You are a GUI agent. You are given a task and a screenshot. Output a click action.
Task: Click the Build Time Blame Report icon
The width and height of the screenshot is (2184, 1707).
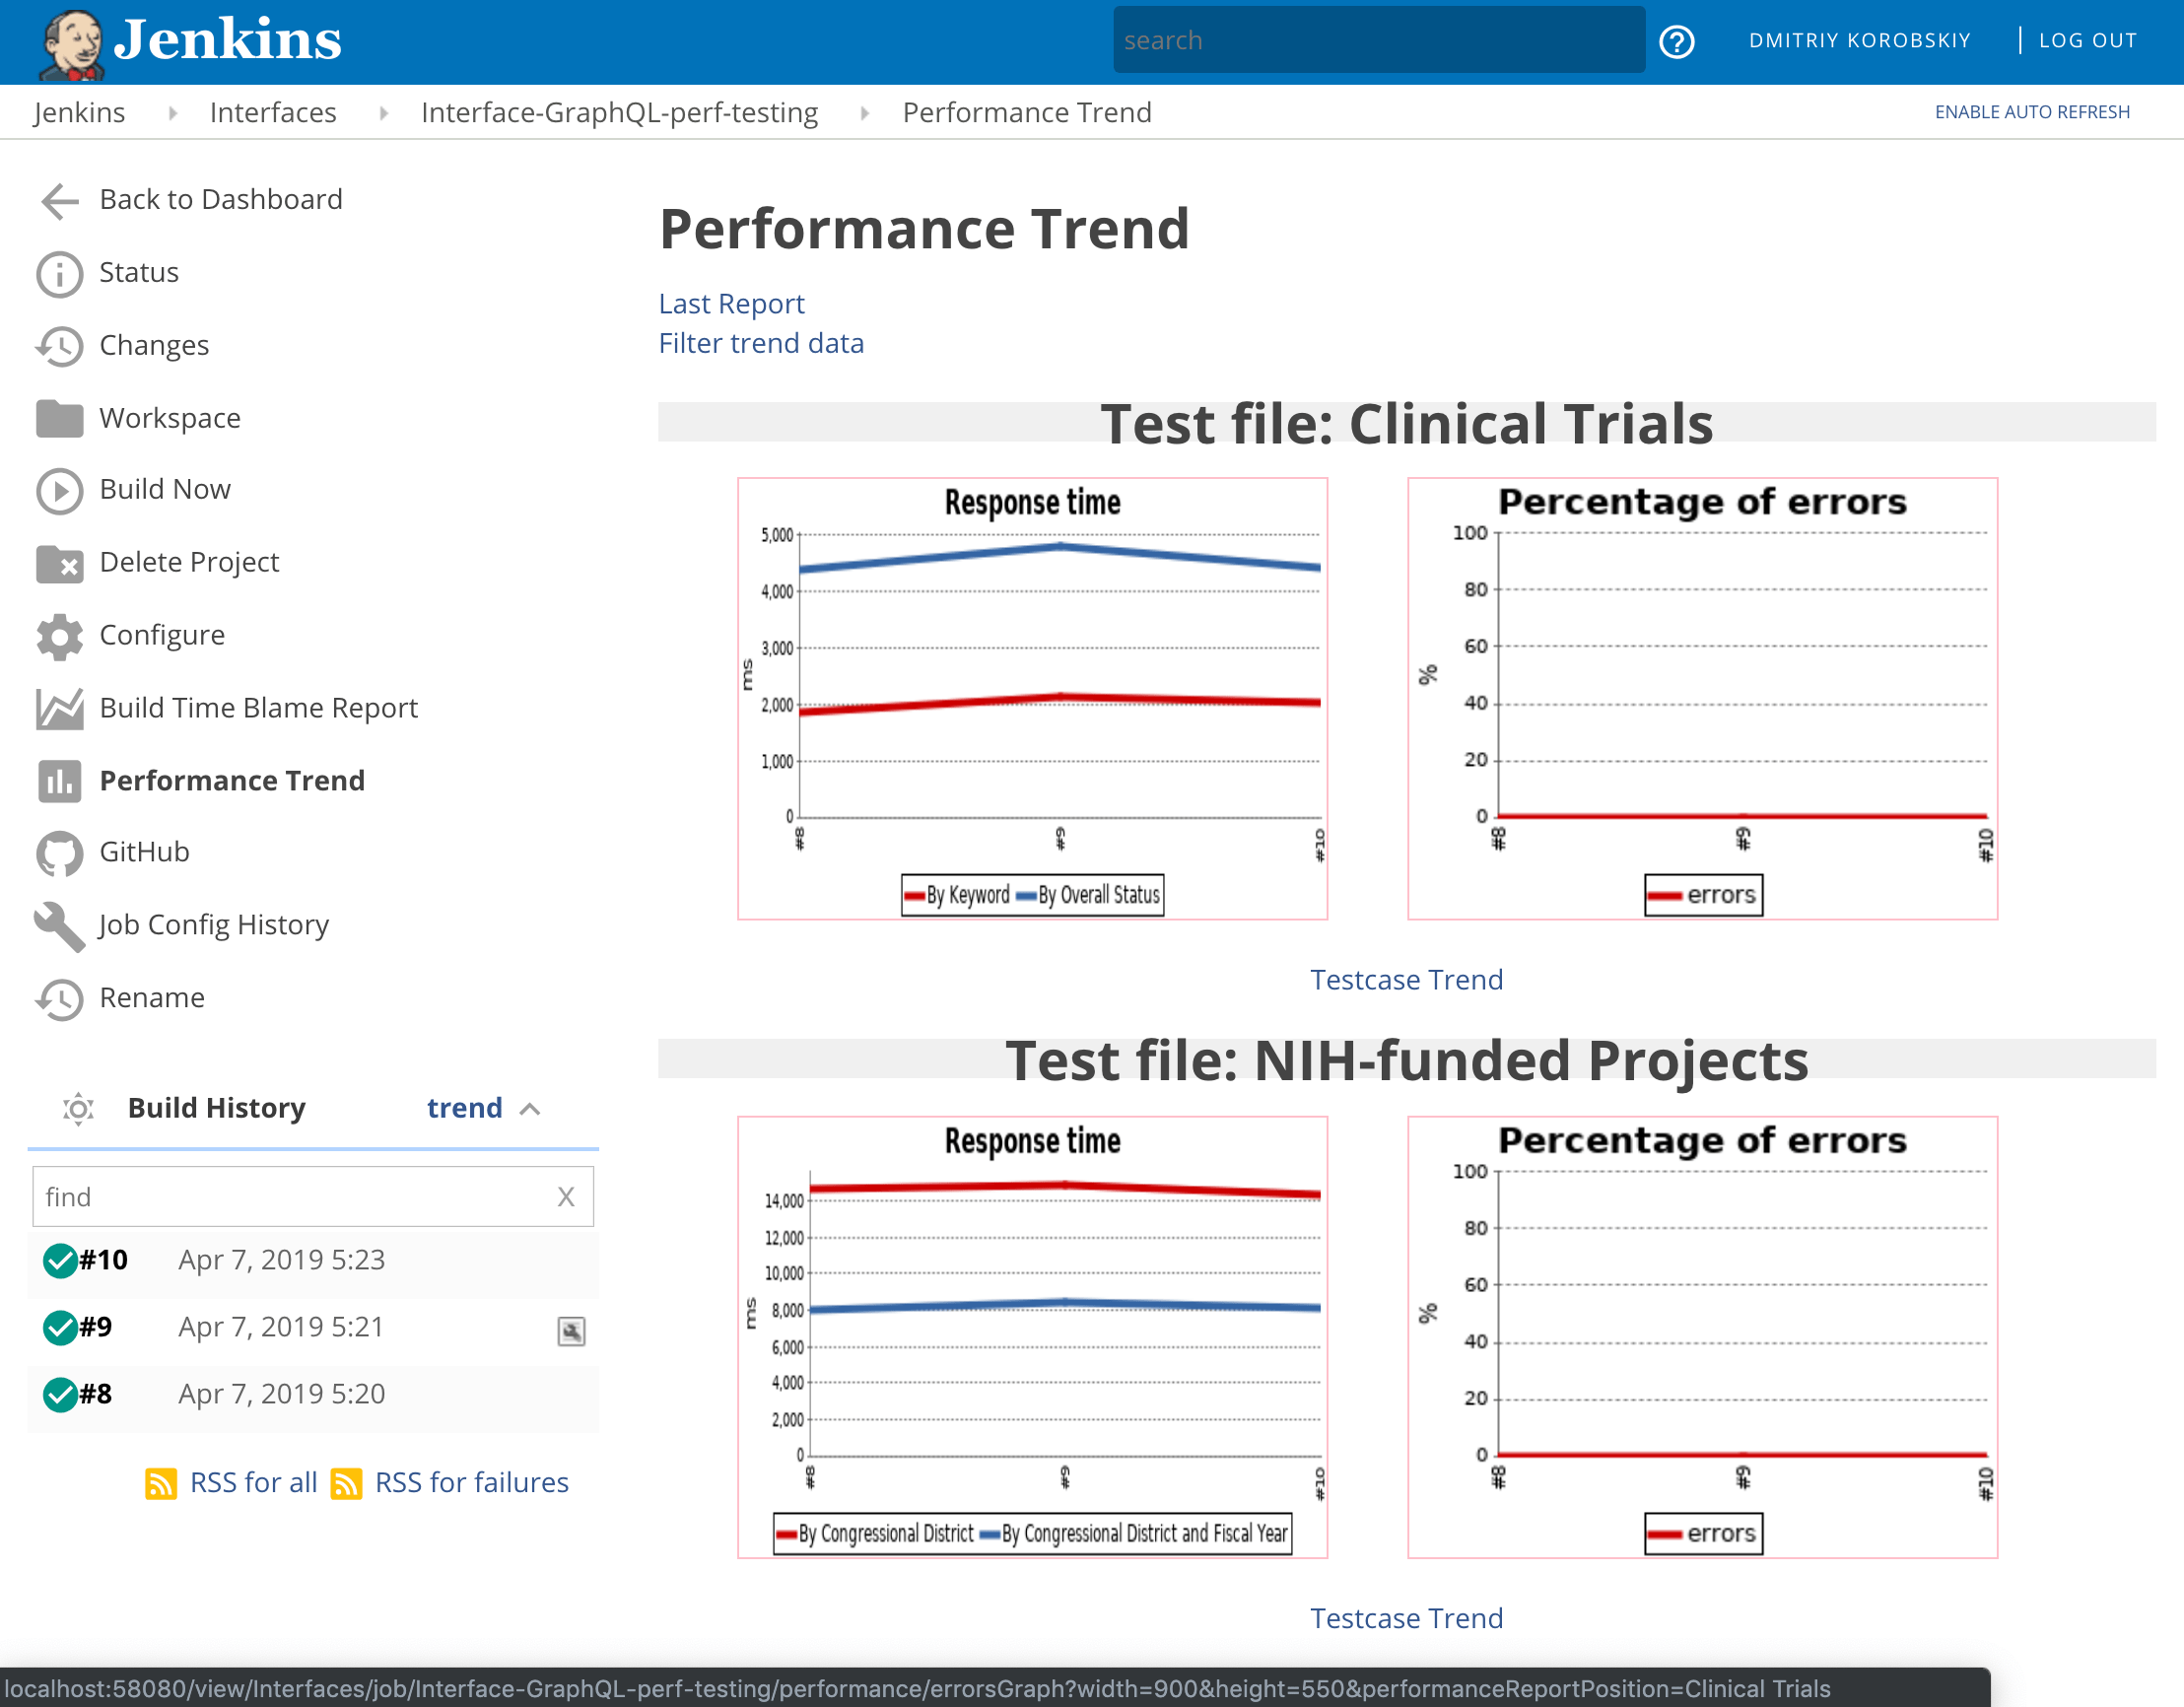pos(59,709)
